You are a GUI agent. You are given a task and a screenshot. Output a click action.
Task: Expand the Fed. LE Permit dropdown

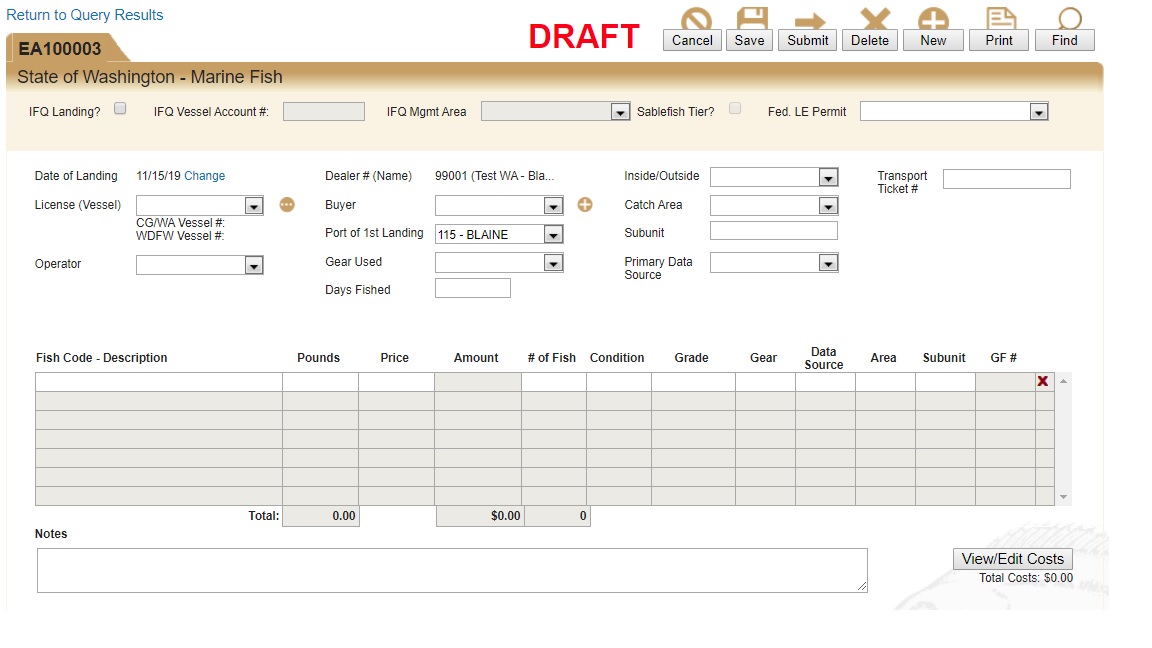tap(1038, 112)
